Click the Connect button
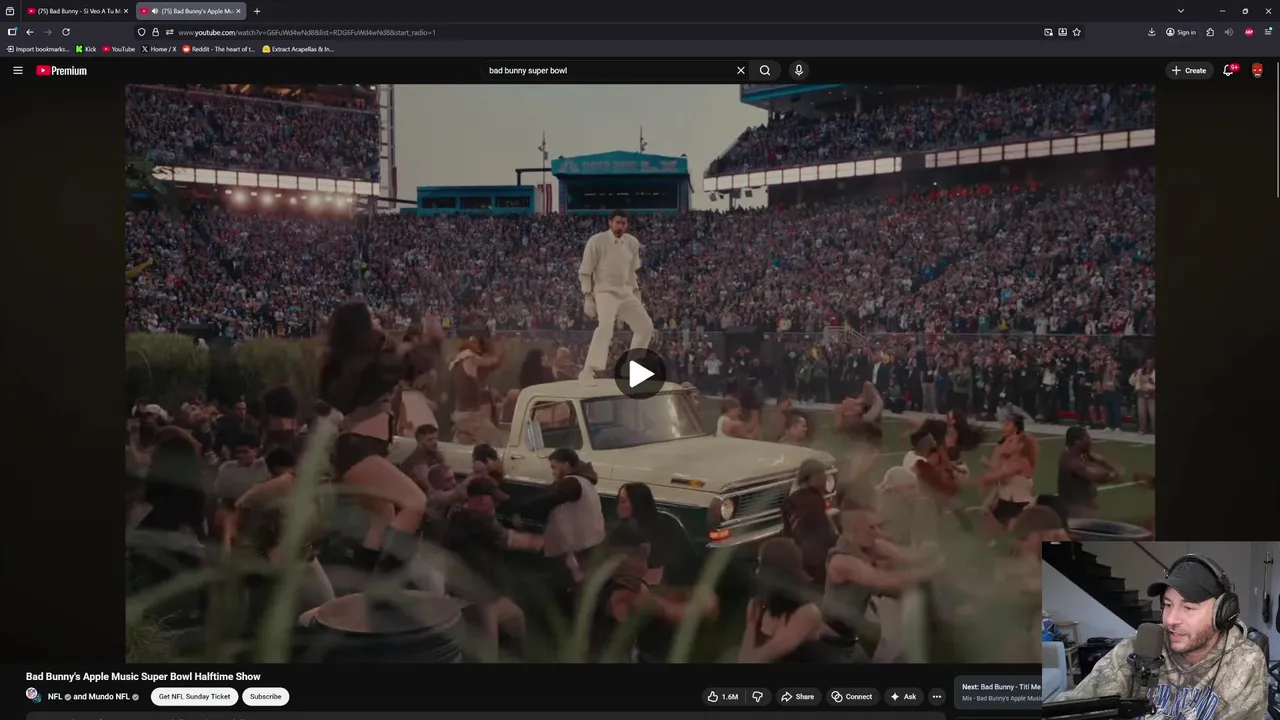The width and height of the screenshot is (1280, 720). 851,696
